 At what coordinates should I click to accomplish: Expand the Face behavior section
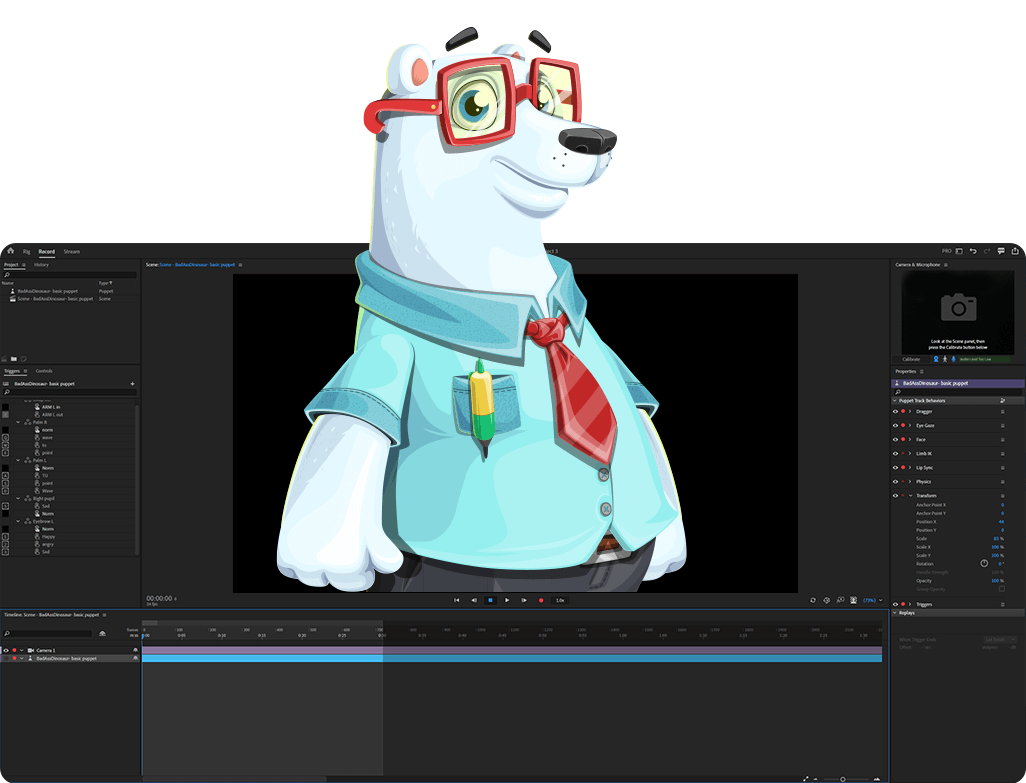click(x=910, y=439)
